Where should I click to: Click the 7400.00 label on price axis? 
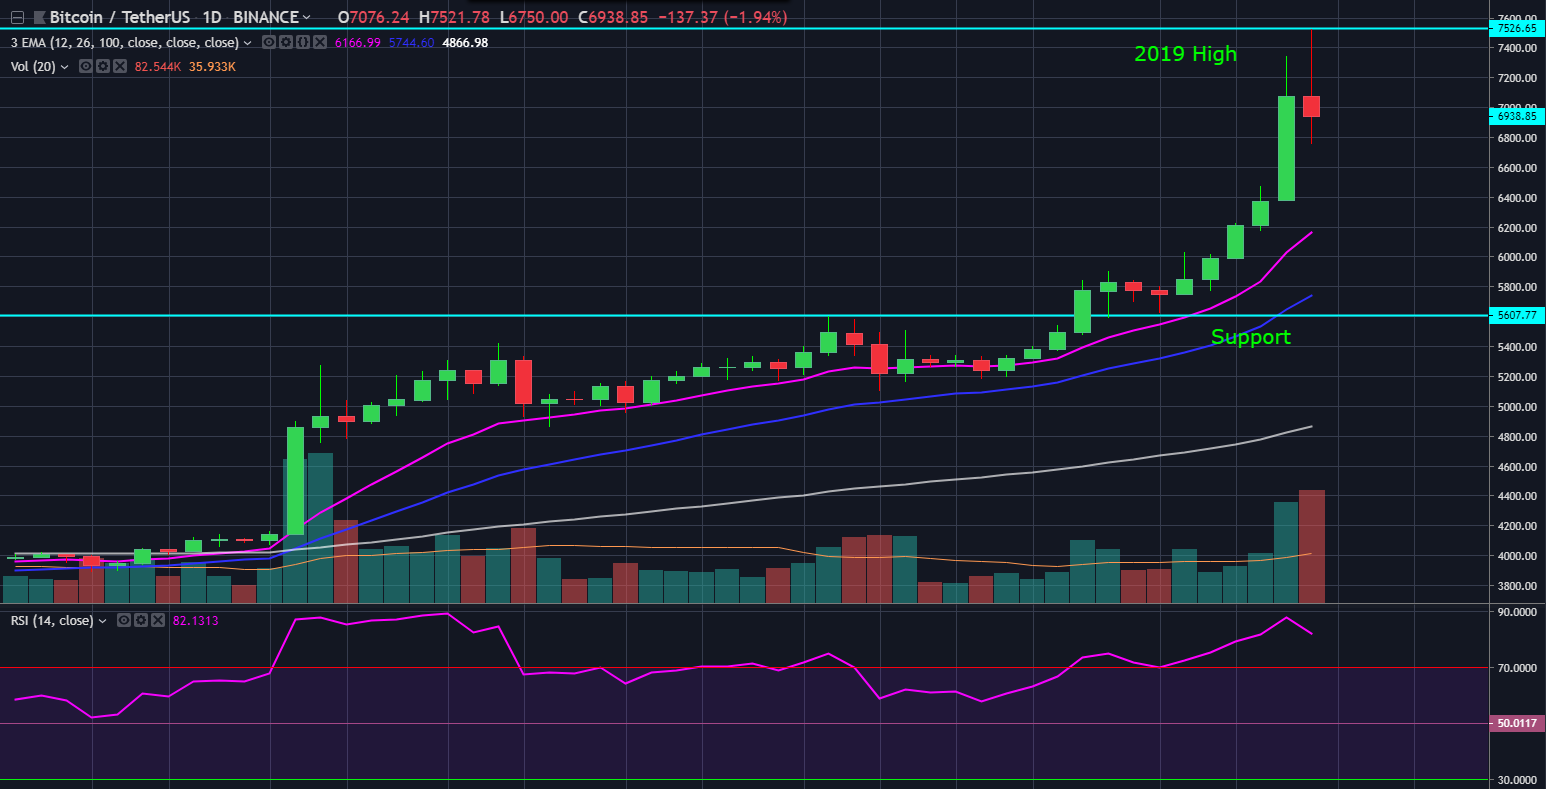[x=1516, y=48]
